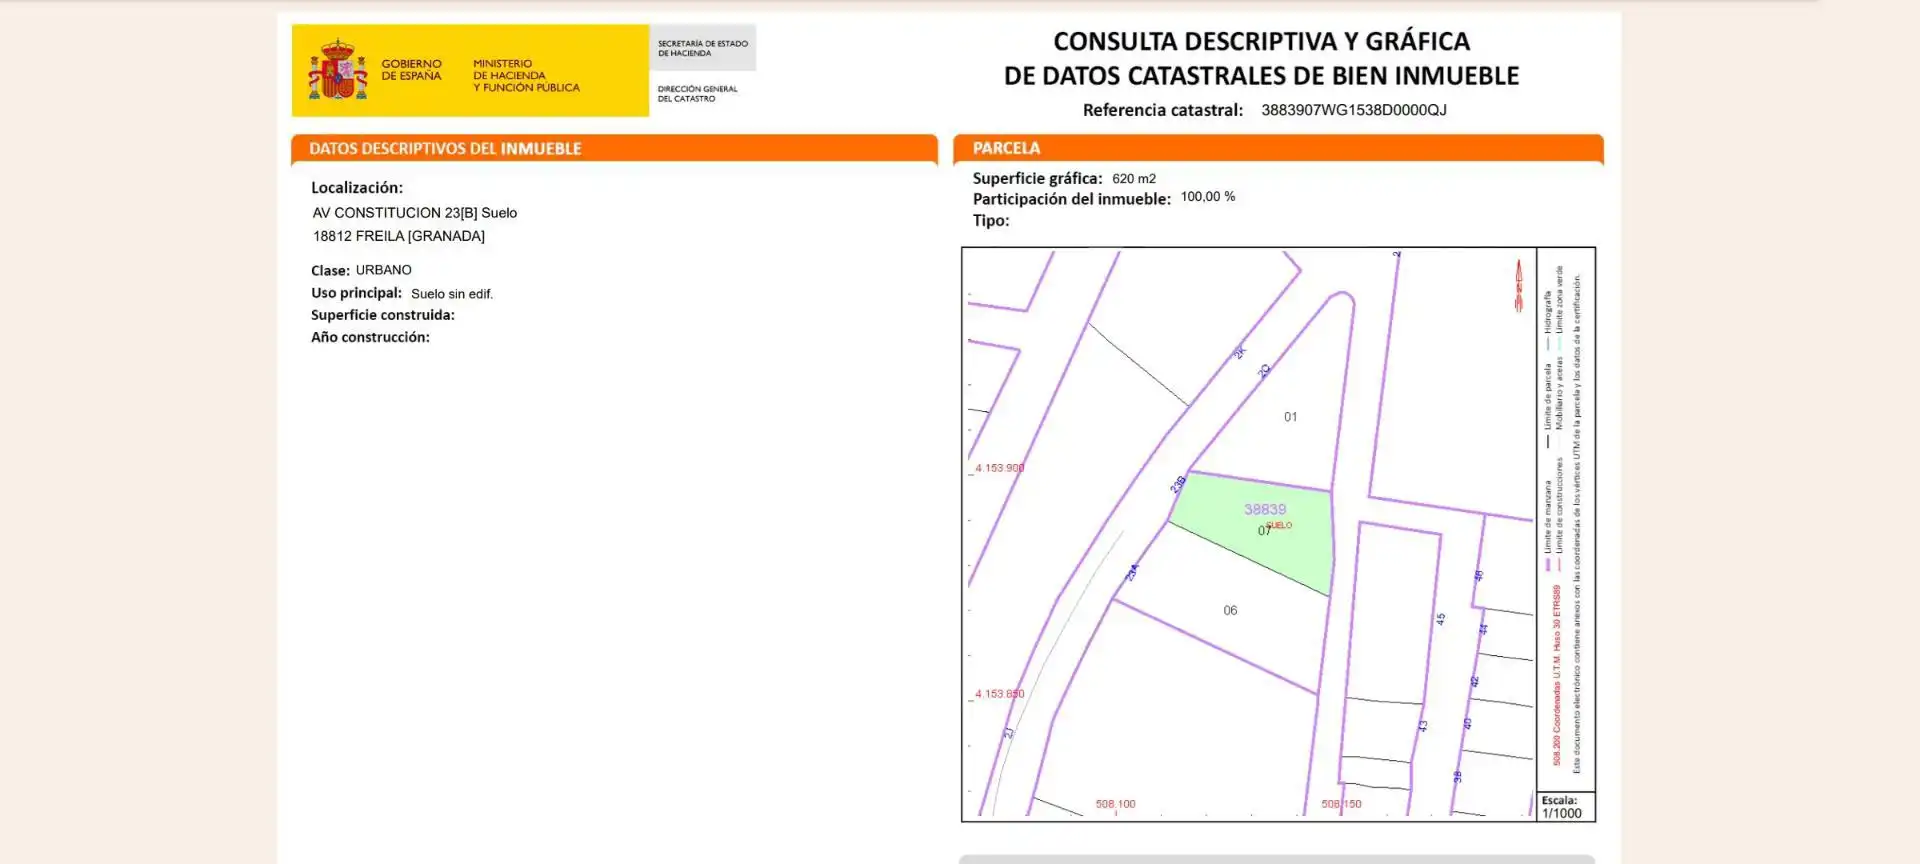Select the catastral reference 3883907WG1538D0000QJ
The image size is (1920, 864).
pos(1353,110)
